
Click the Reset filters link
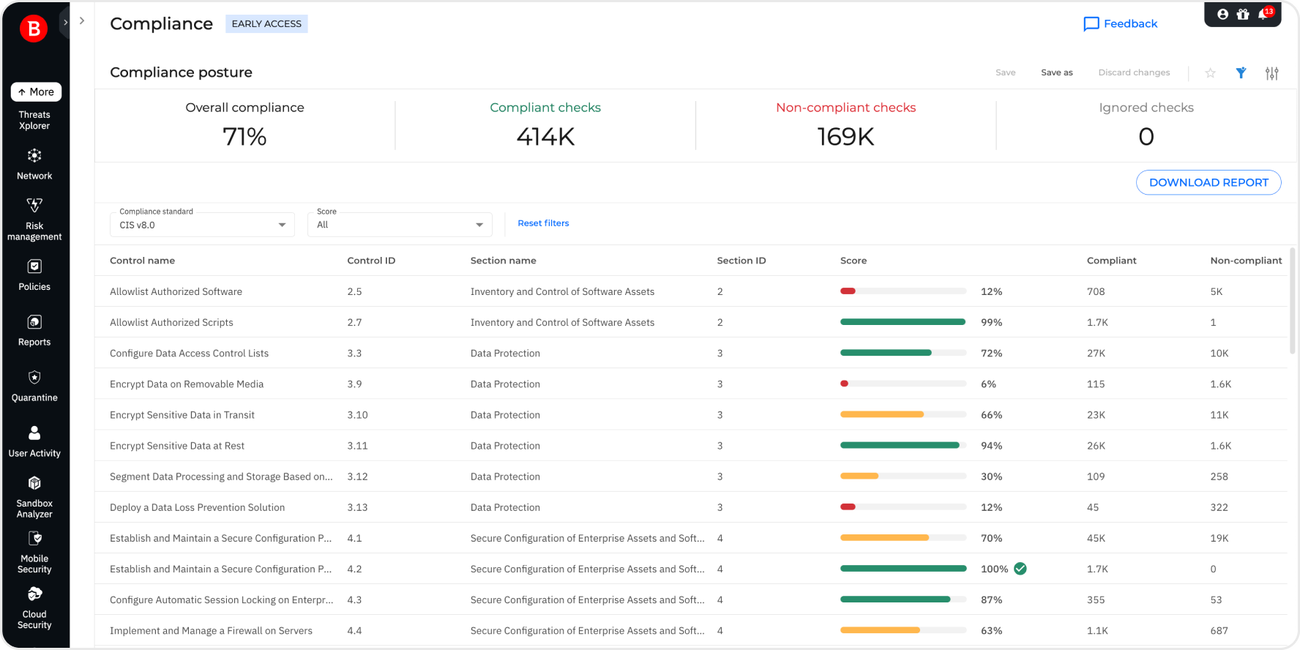(x=542, y=223)
